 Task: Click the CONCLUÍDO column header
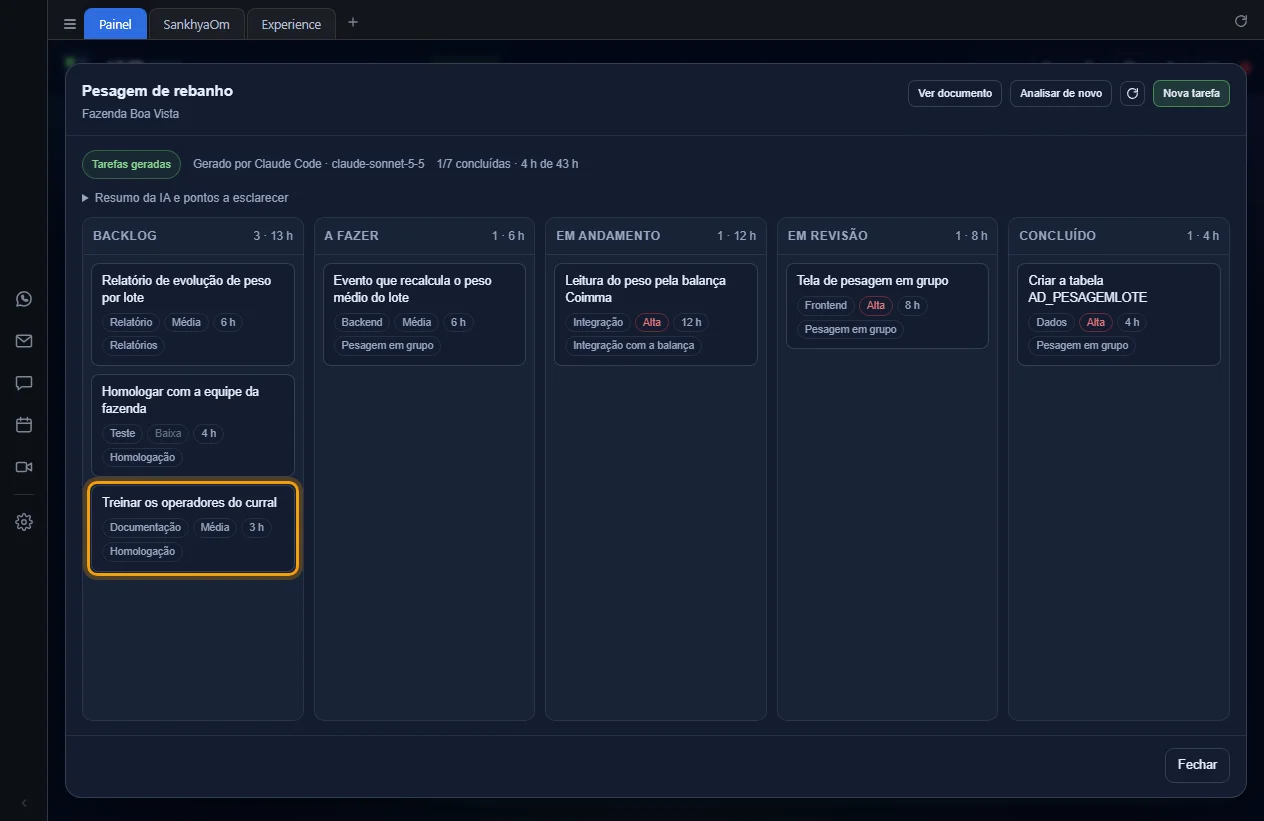[1058, 236]
